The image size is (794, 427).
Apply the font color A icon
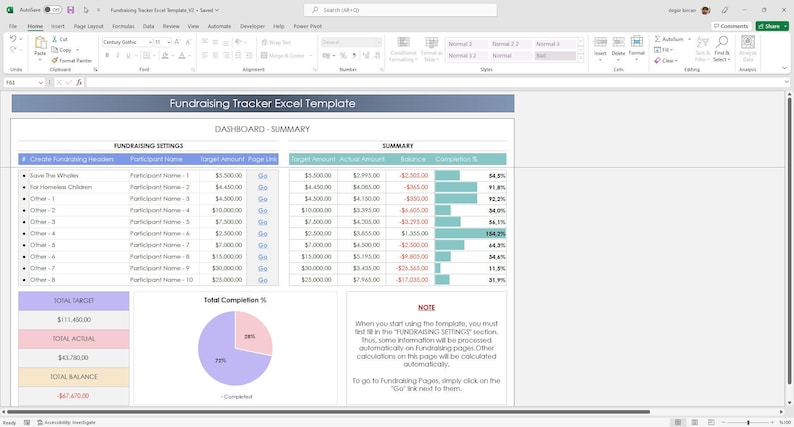tap(182, 55)
